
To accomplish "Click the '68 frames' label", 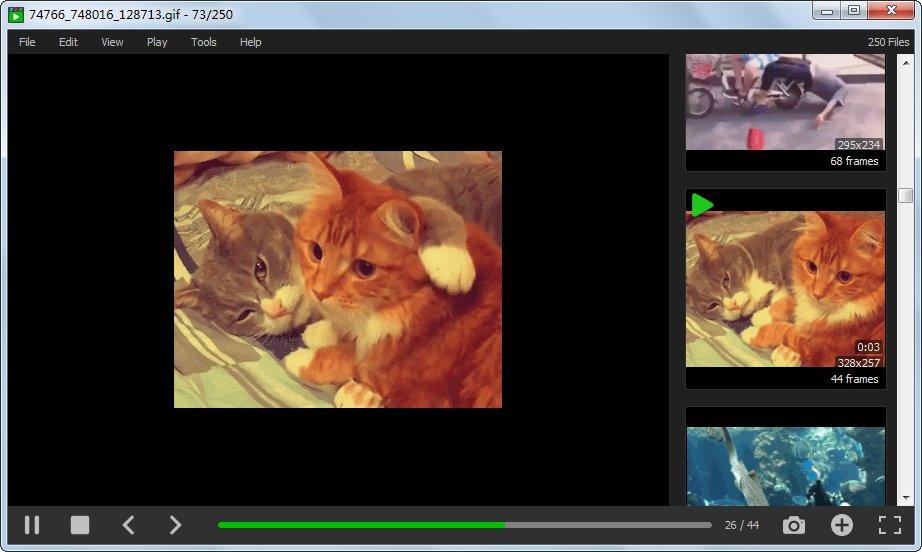I will 854,160.
